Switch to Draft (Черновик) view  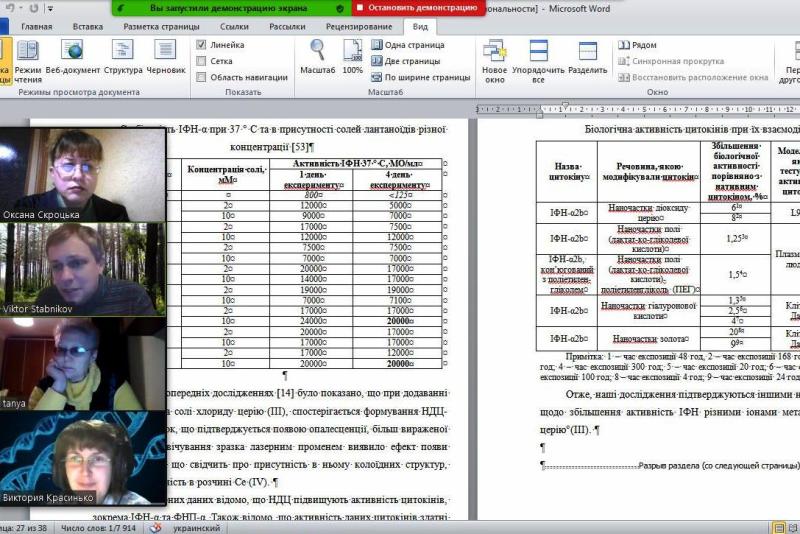166,57
